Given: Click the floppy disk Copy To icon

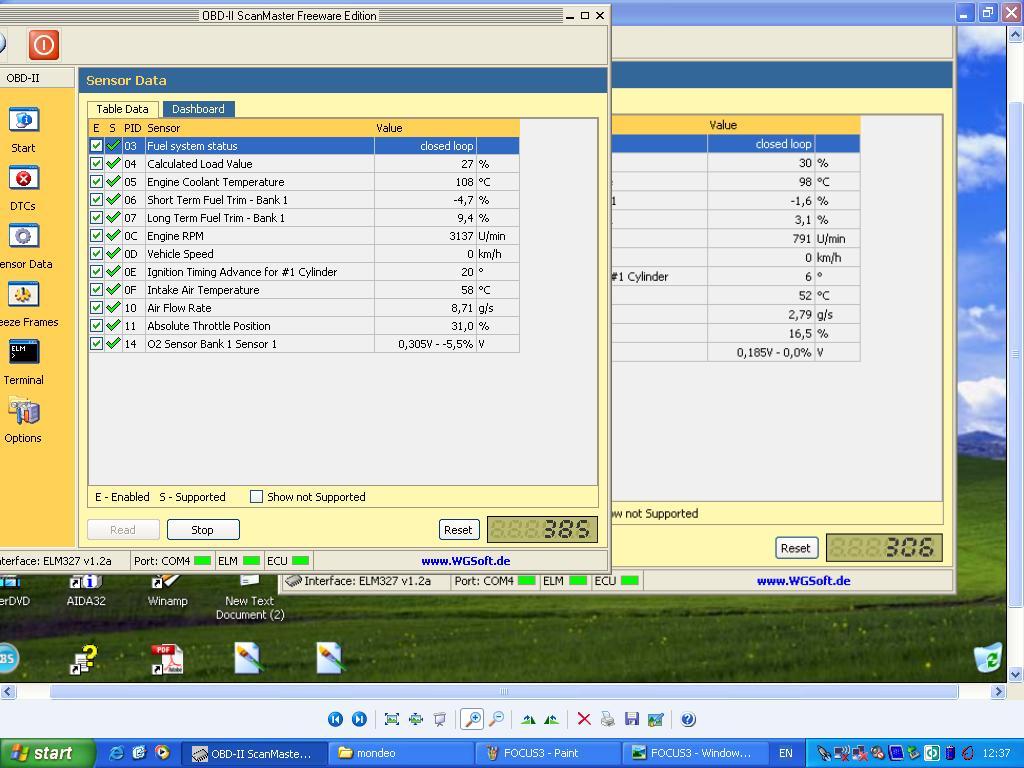Looking at the screenshot, I should pyautogui.click(x=632, y=719).
